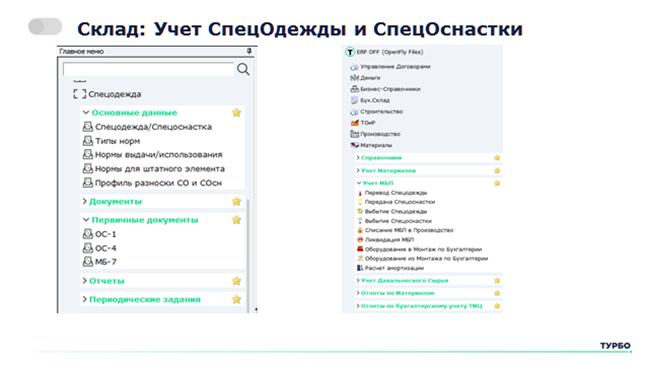Toggle the favorite star for Отчеты по Материалам
This screenshot has height=365, width=649.
497,293
